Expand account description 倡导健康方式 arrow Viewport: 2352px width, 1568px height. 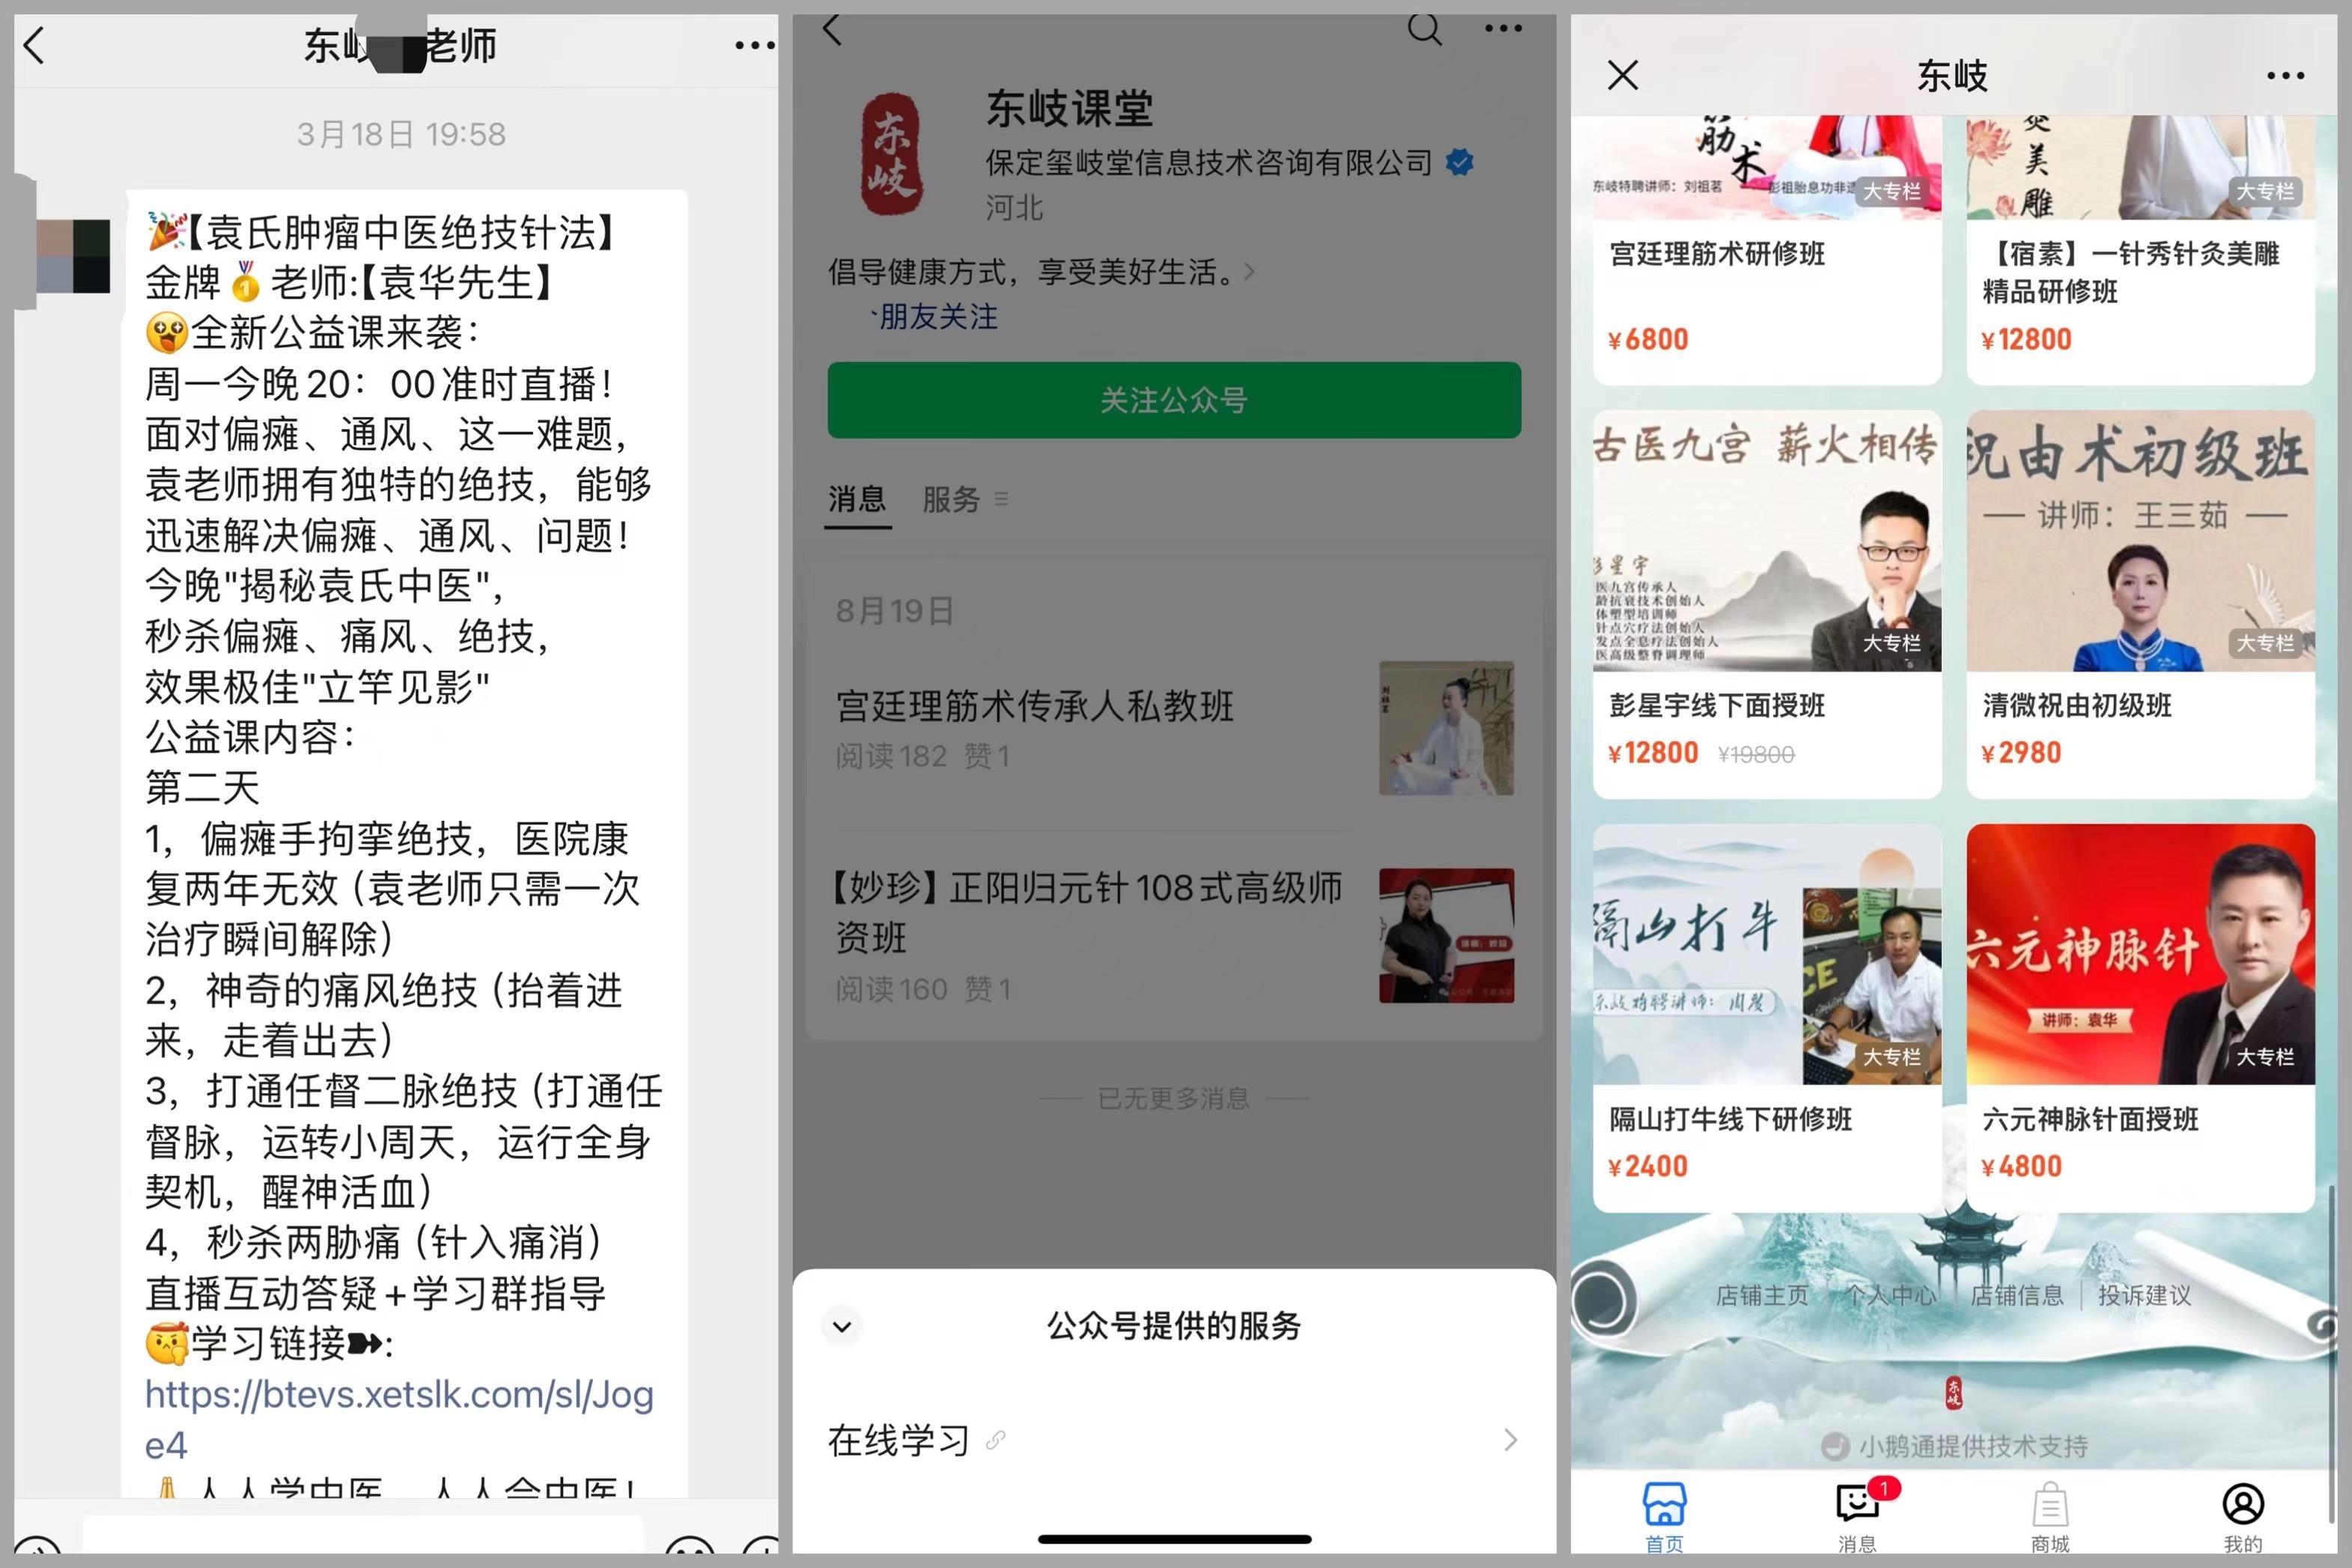click(1249, 272)
